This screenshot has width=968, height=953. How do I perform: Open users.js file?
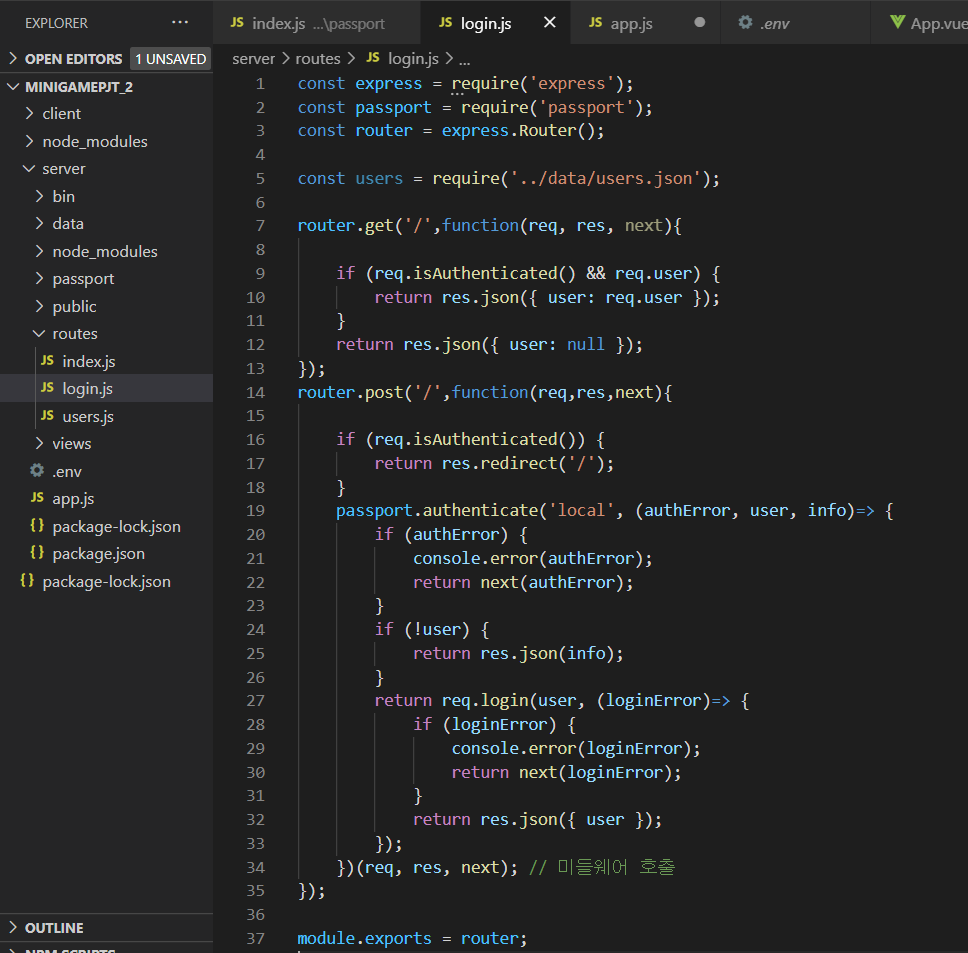(x=106, y=416)
